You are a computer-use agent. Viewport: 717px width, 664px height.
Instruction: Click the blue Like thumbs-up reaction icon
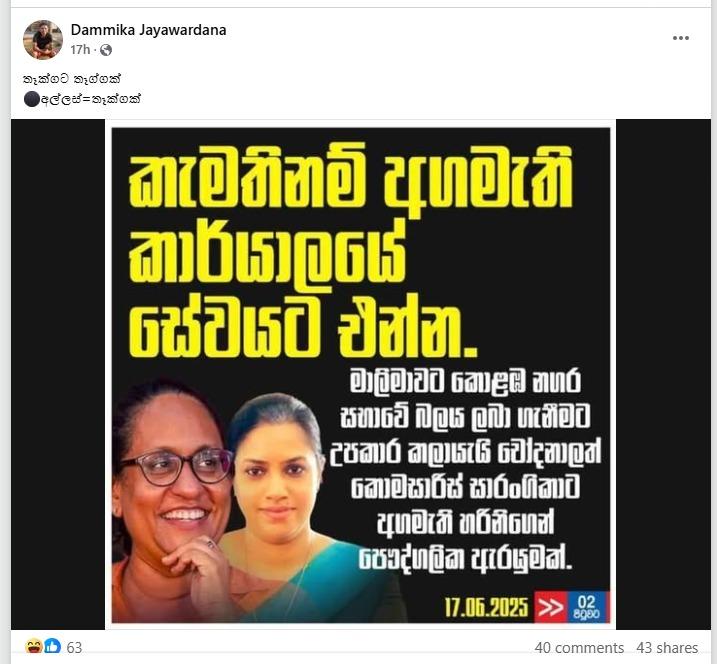tap(53, 647)
